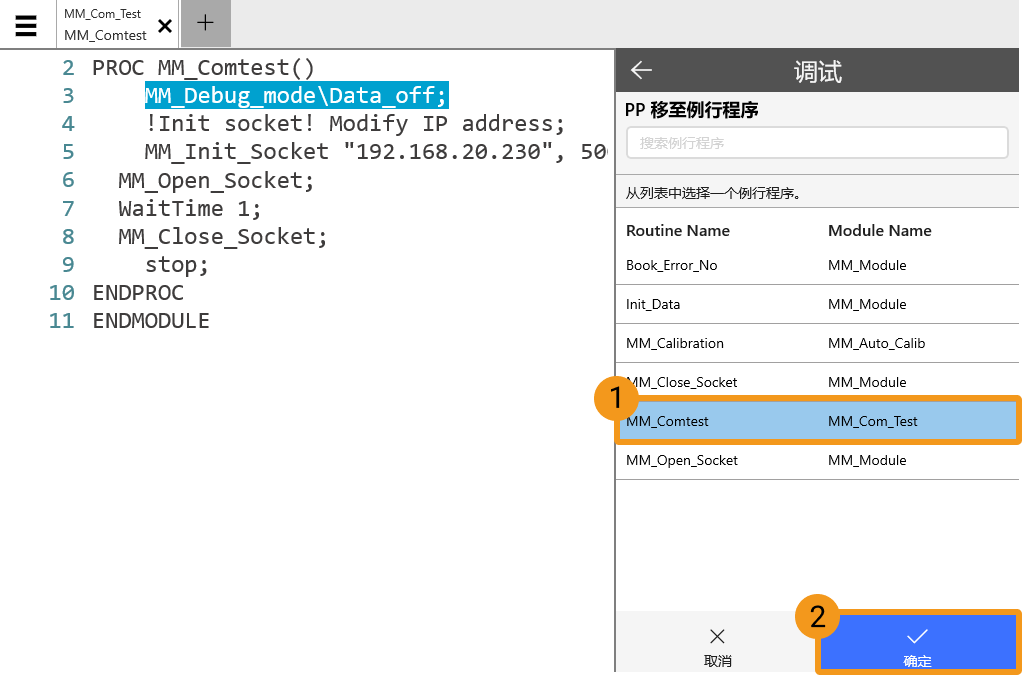The image size is (1022, 675).
Task: Select MM_Calibration routine row
Action: 817,343
